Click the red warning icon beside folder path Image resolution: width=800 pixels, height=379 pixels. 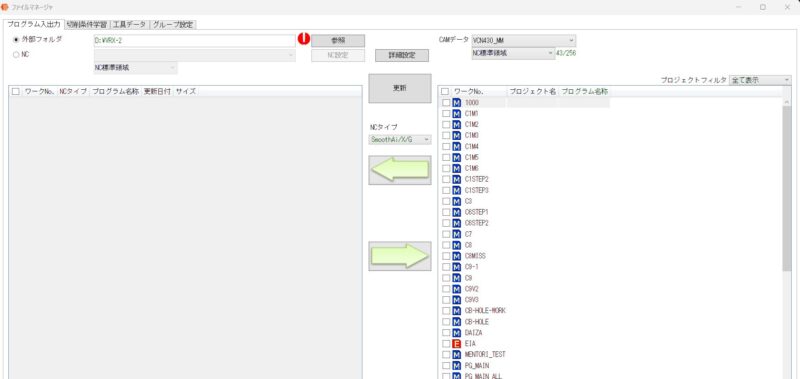[304, 39]
